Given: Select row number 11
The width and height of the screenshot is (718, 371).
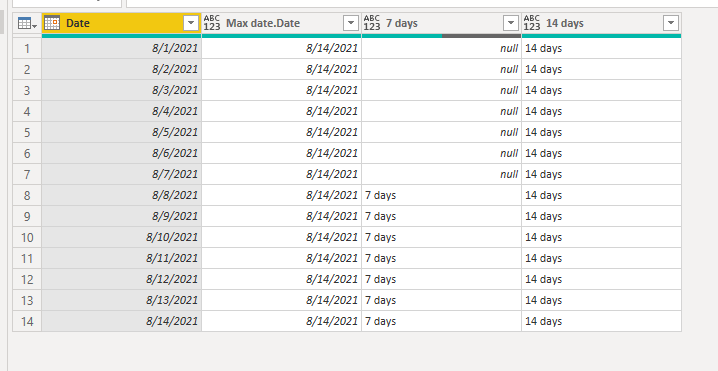Looking at the screenshot, I should click(x=27, y=258).
